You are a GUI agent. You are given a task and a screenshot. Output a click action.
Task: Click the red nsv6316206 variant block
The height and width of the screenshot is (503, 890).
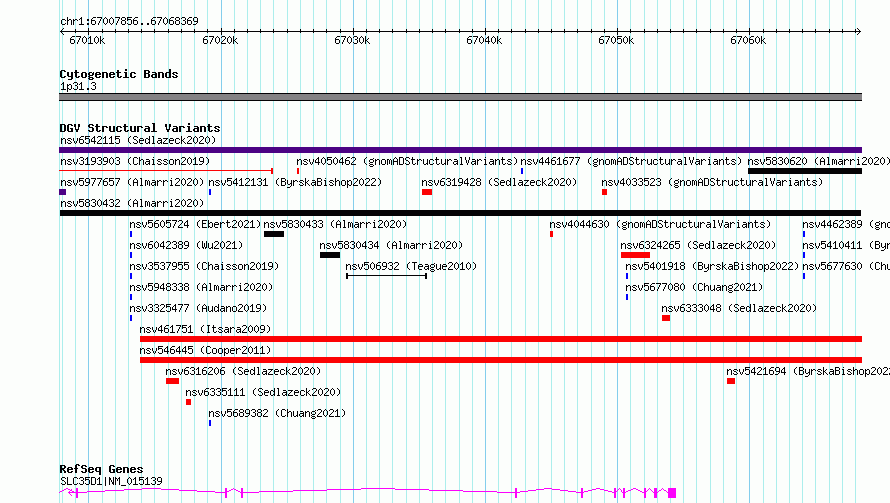[173, 381]
